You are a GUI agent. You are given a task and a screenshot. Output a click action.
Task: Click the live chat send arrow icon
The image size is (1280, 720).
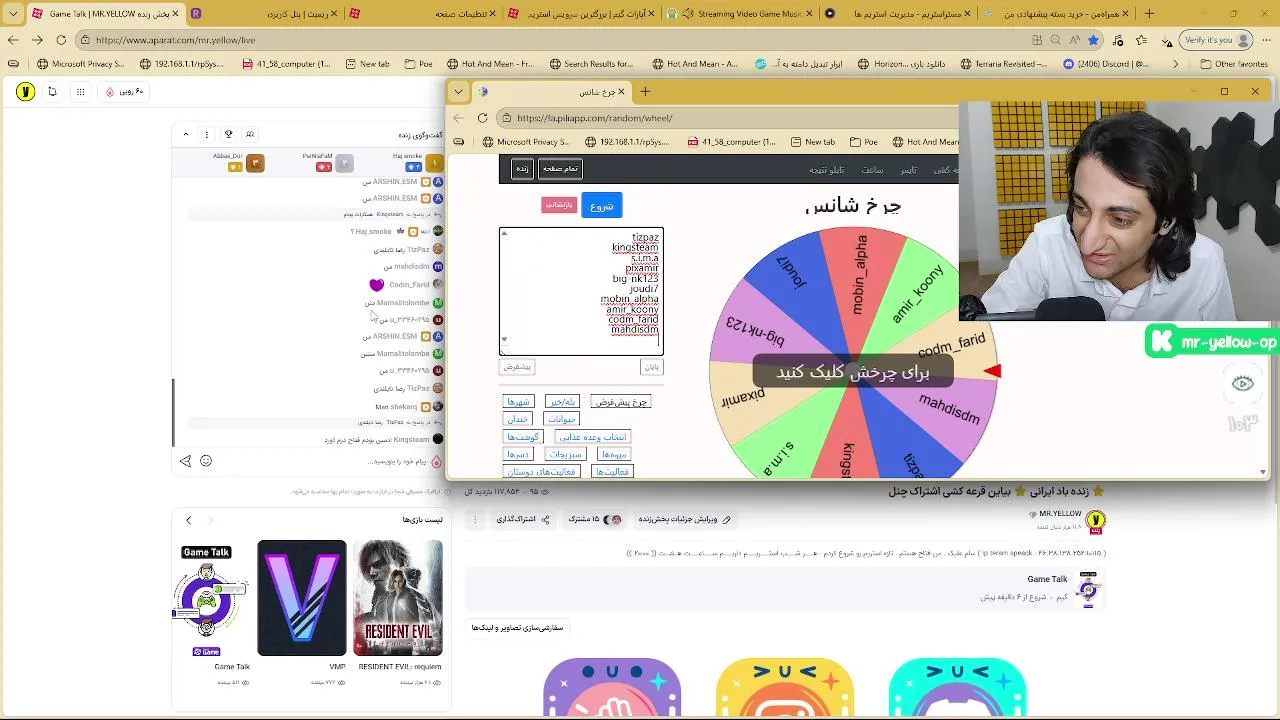[186, 461]
